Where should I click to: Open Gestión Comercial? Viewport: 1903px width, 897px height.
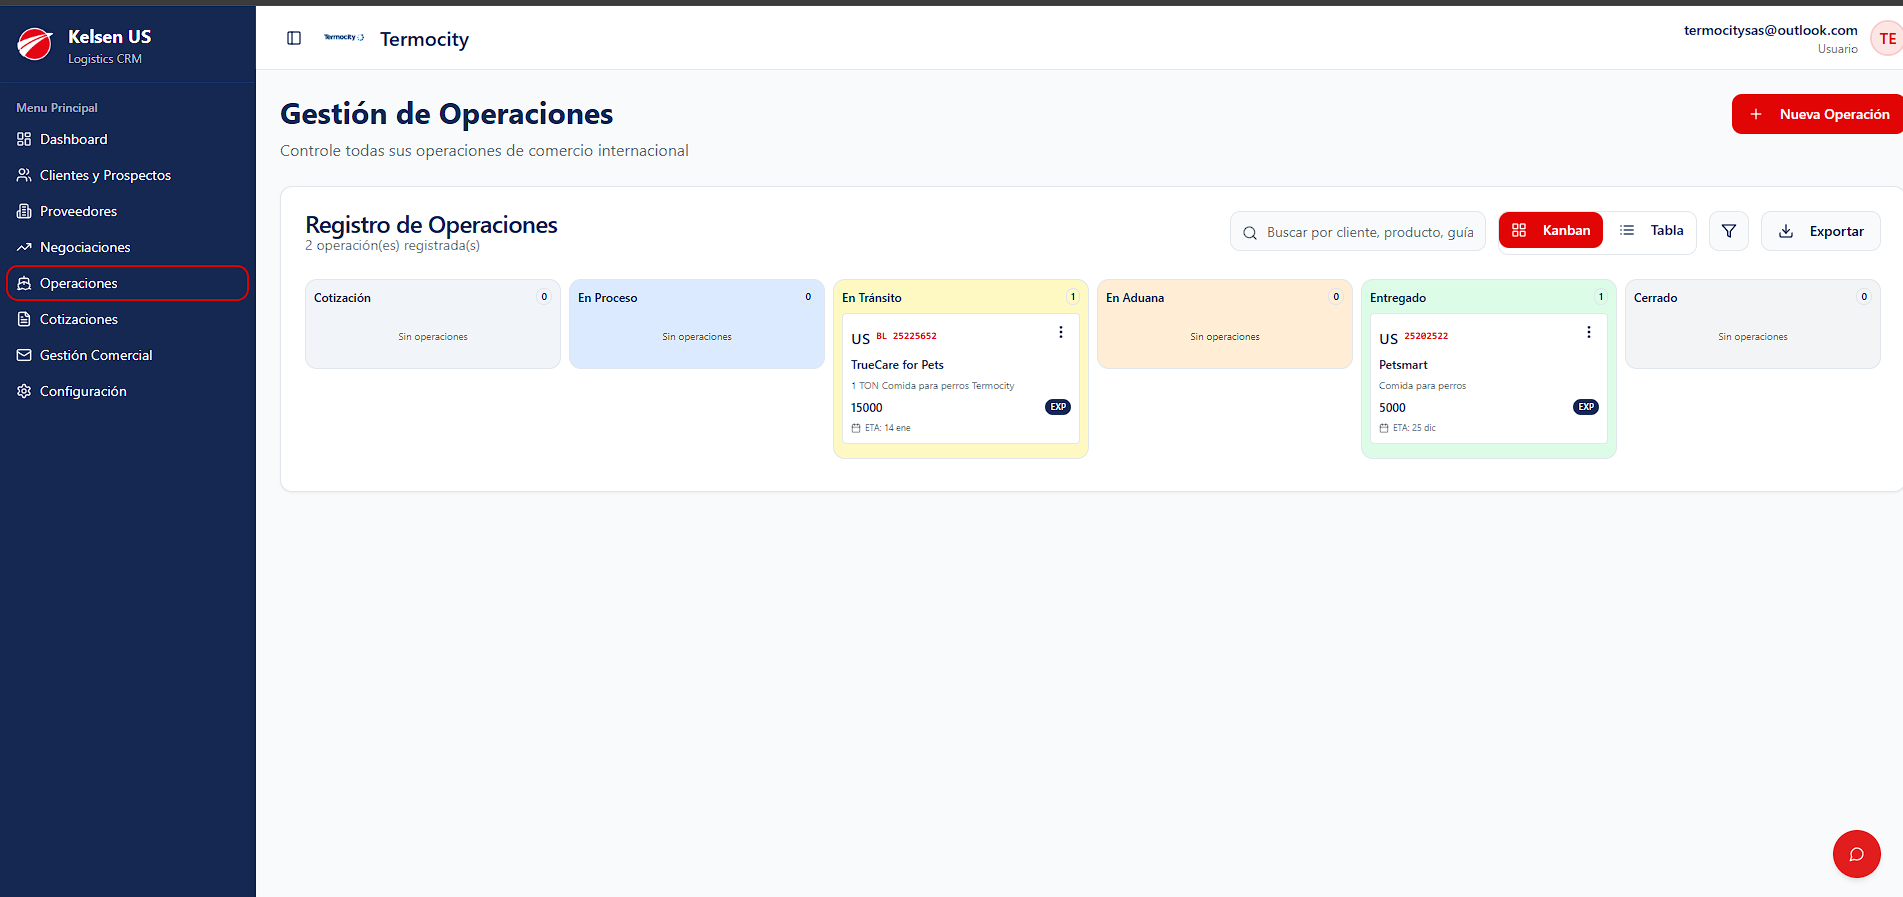[x=128, y=355]
